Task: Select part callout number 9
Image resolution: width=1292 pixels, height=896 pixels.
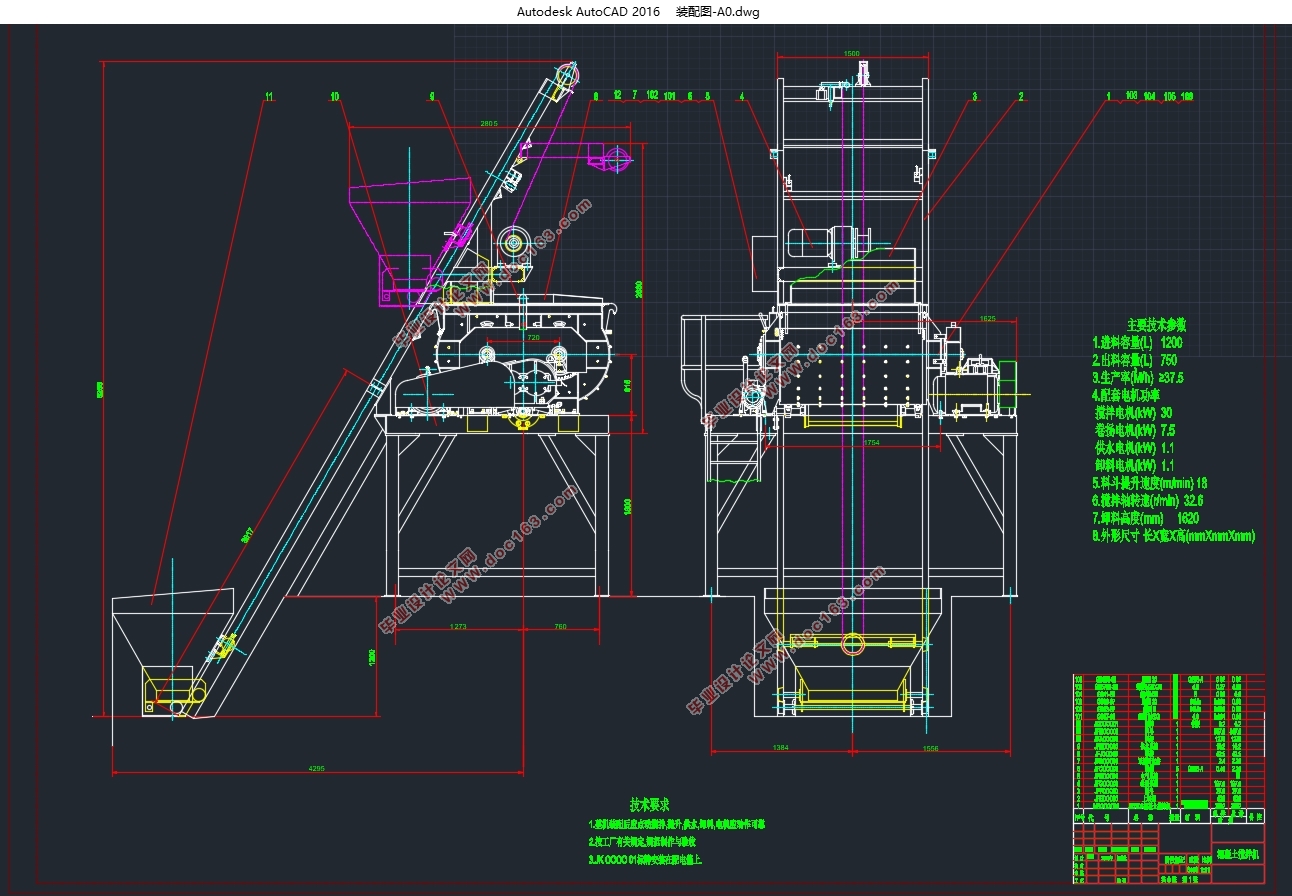Action: [x=432, y=97]
